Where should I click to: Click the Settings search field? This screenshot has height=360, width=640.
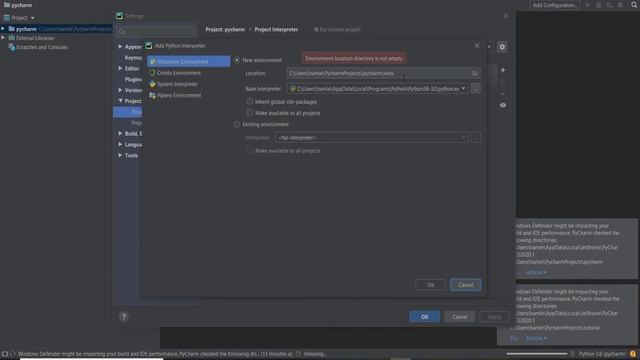[156, 31]
